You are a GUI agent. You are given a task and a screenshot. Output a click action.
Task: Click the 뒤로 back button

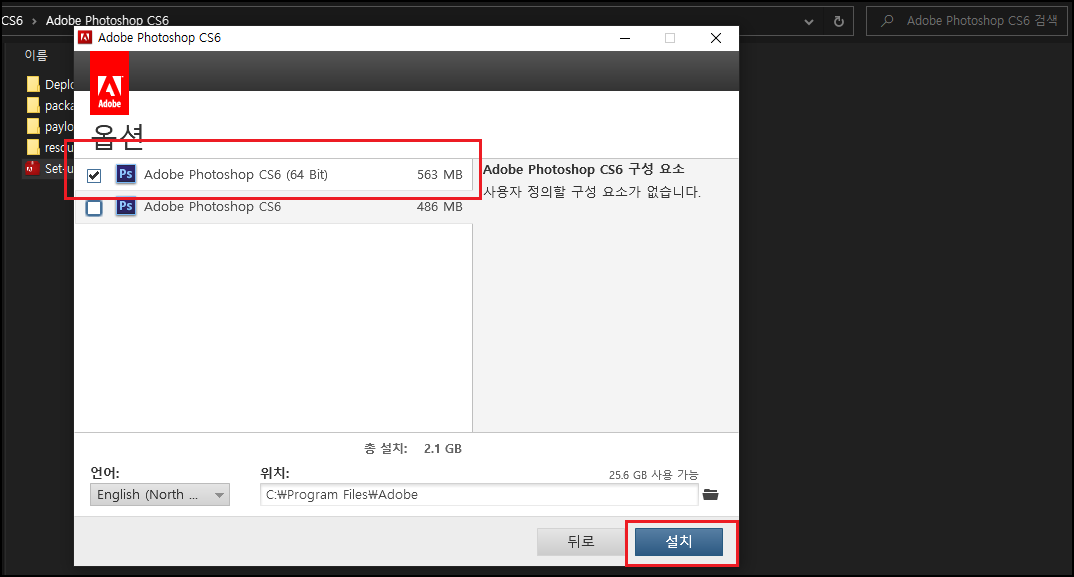[581, 542]
